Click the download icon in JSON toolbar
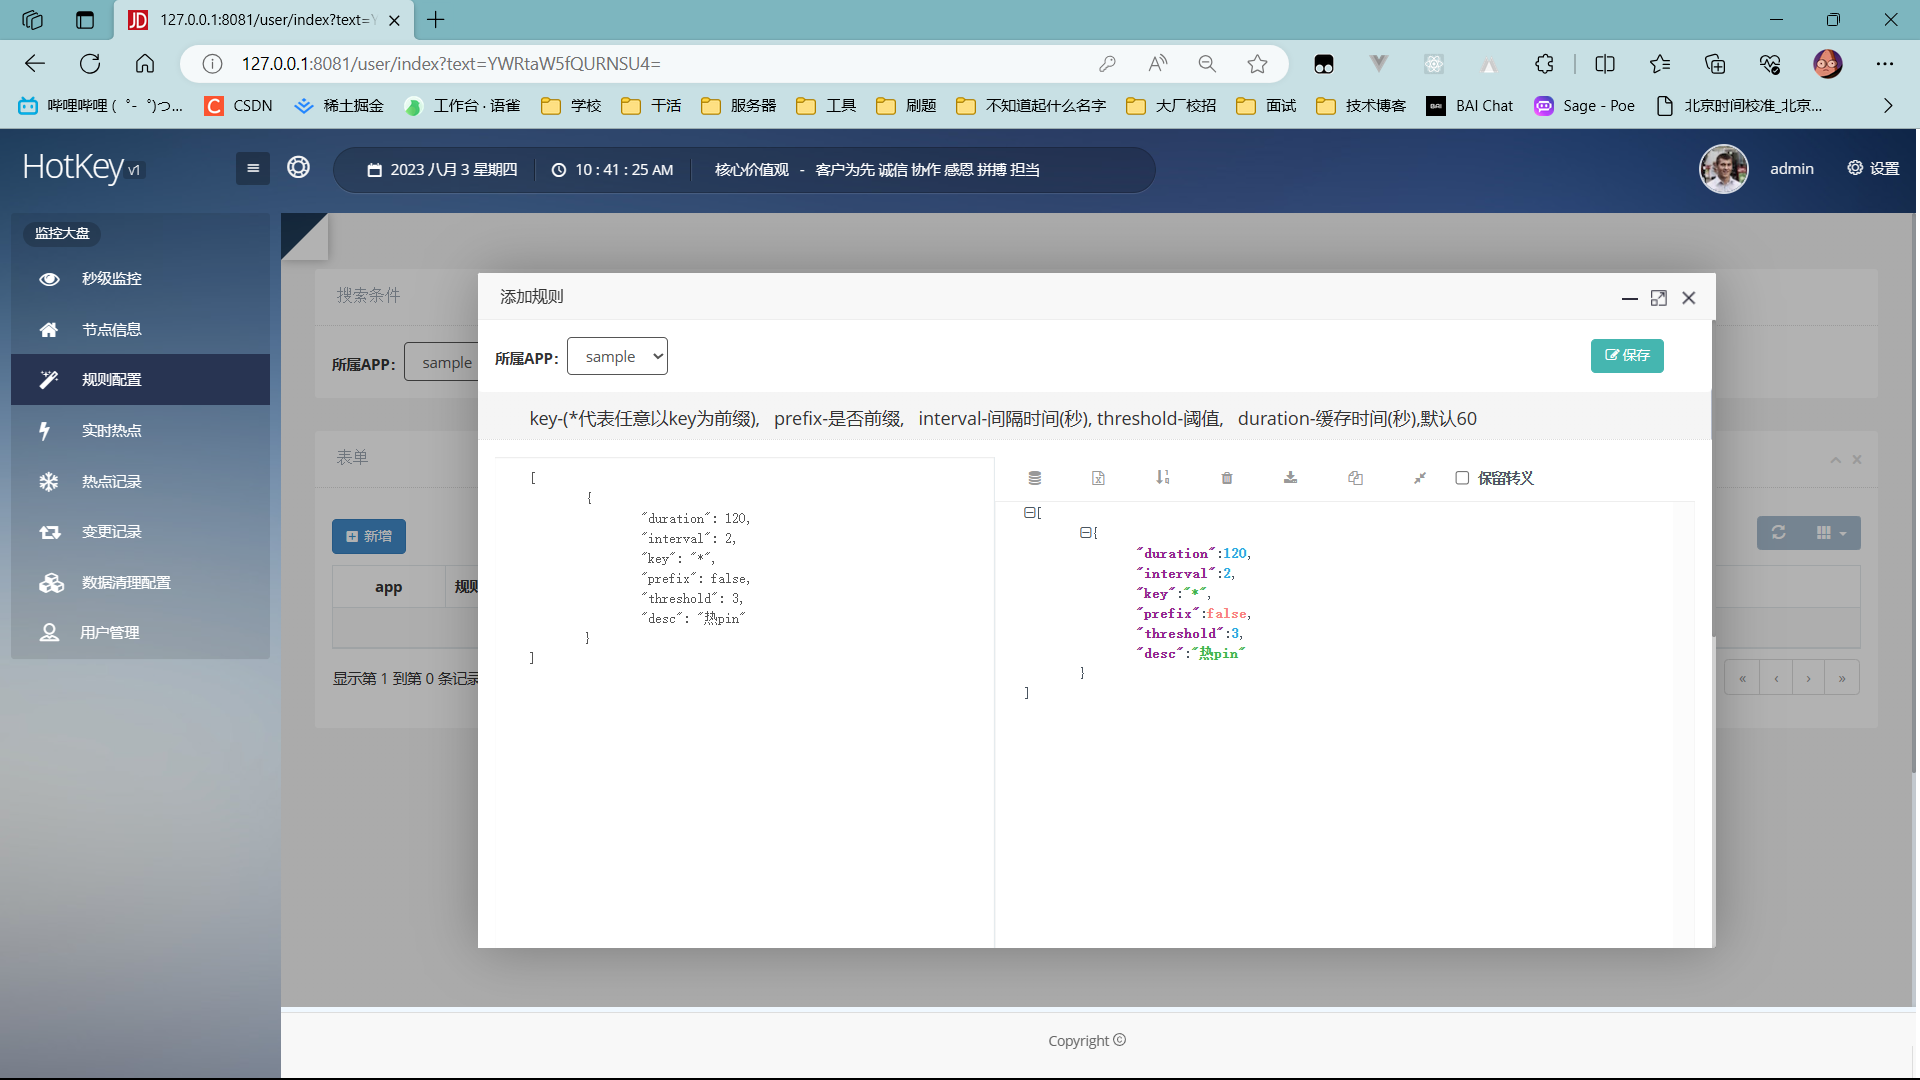The image size is (1920, 1080). point(1291,478)
